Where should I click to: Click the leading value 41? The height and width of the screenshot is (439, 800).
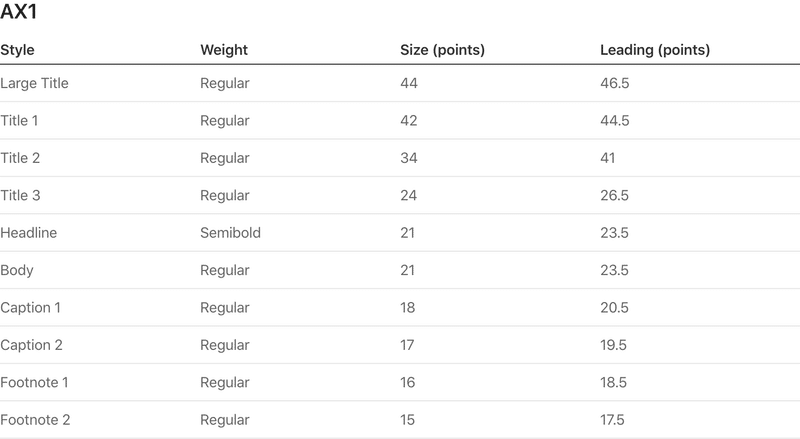click(x=607, y=158)
